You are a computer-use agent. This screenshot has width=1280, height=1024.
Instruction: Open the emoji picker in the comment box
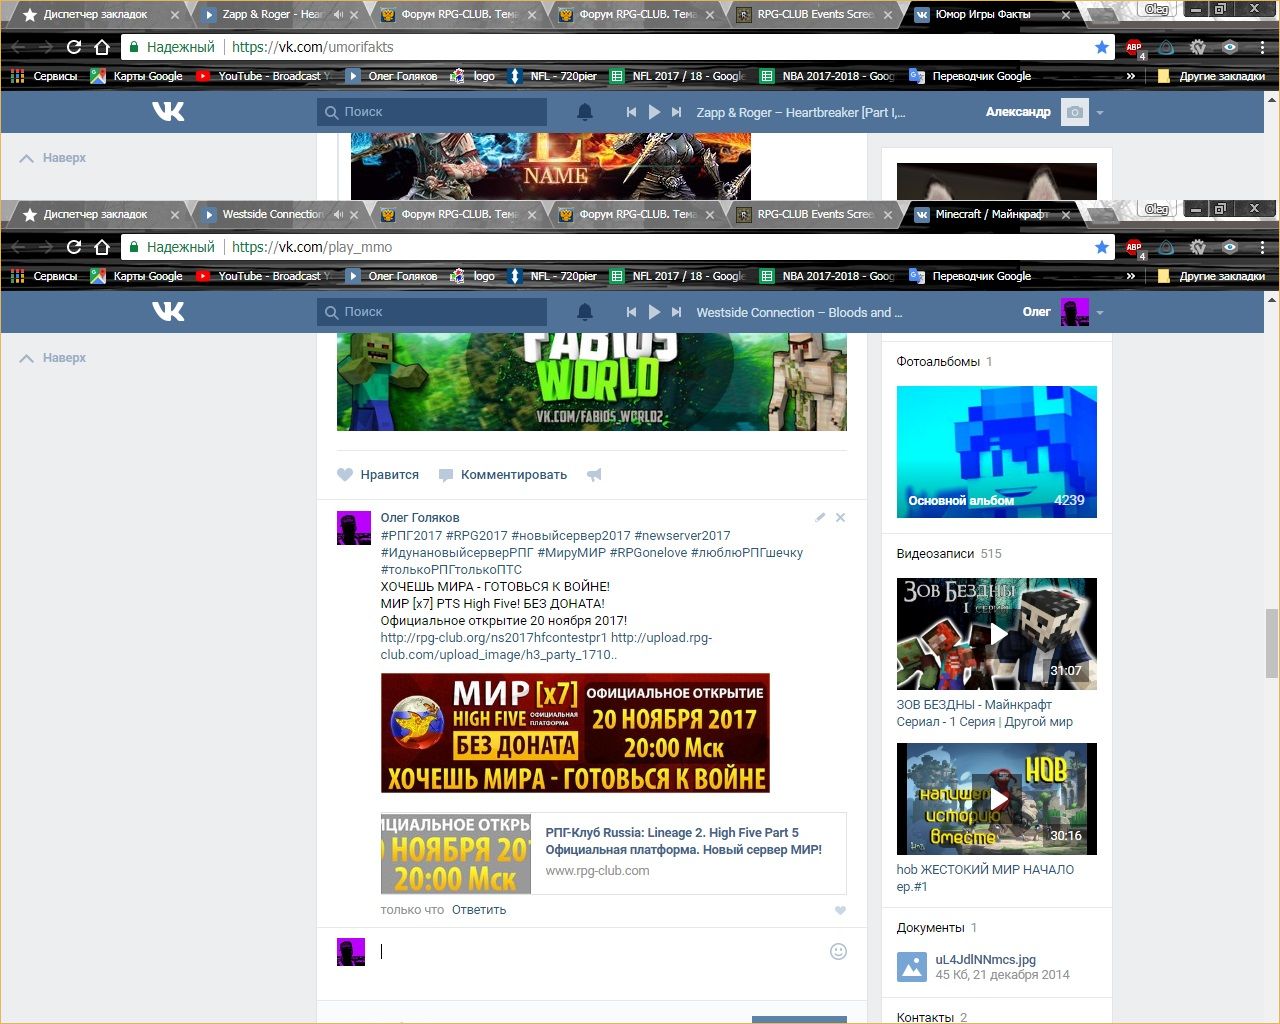point(838,952)
